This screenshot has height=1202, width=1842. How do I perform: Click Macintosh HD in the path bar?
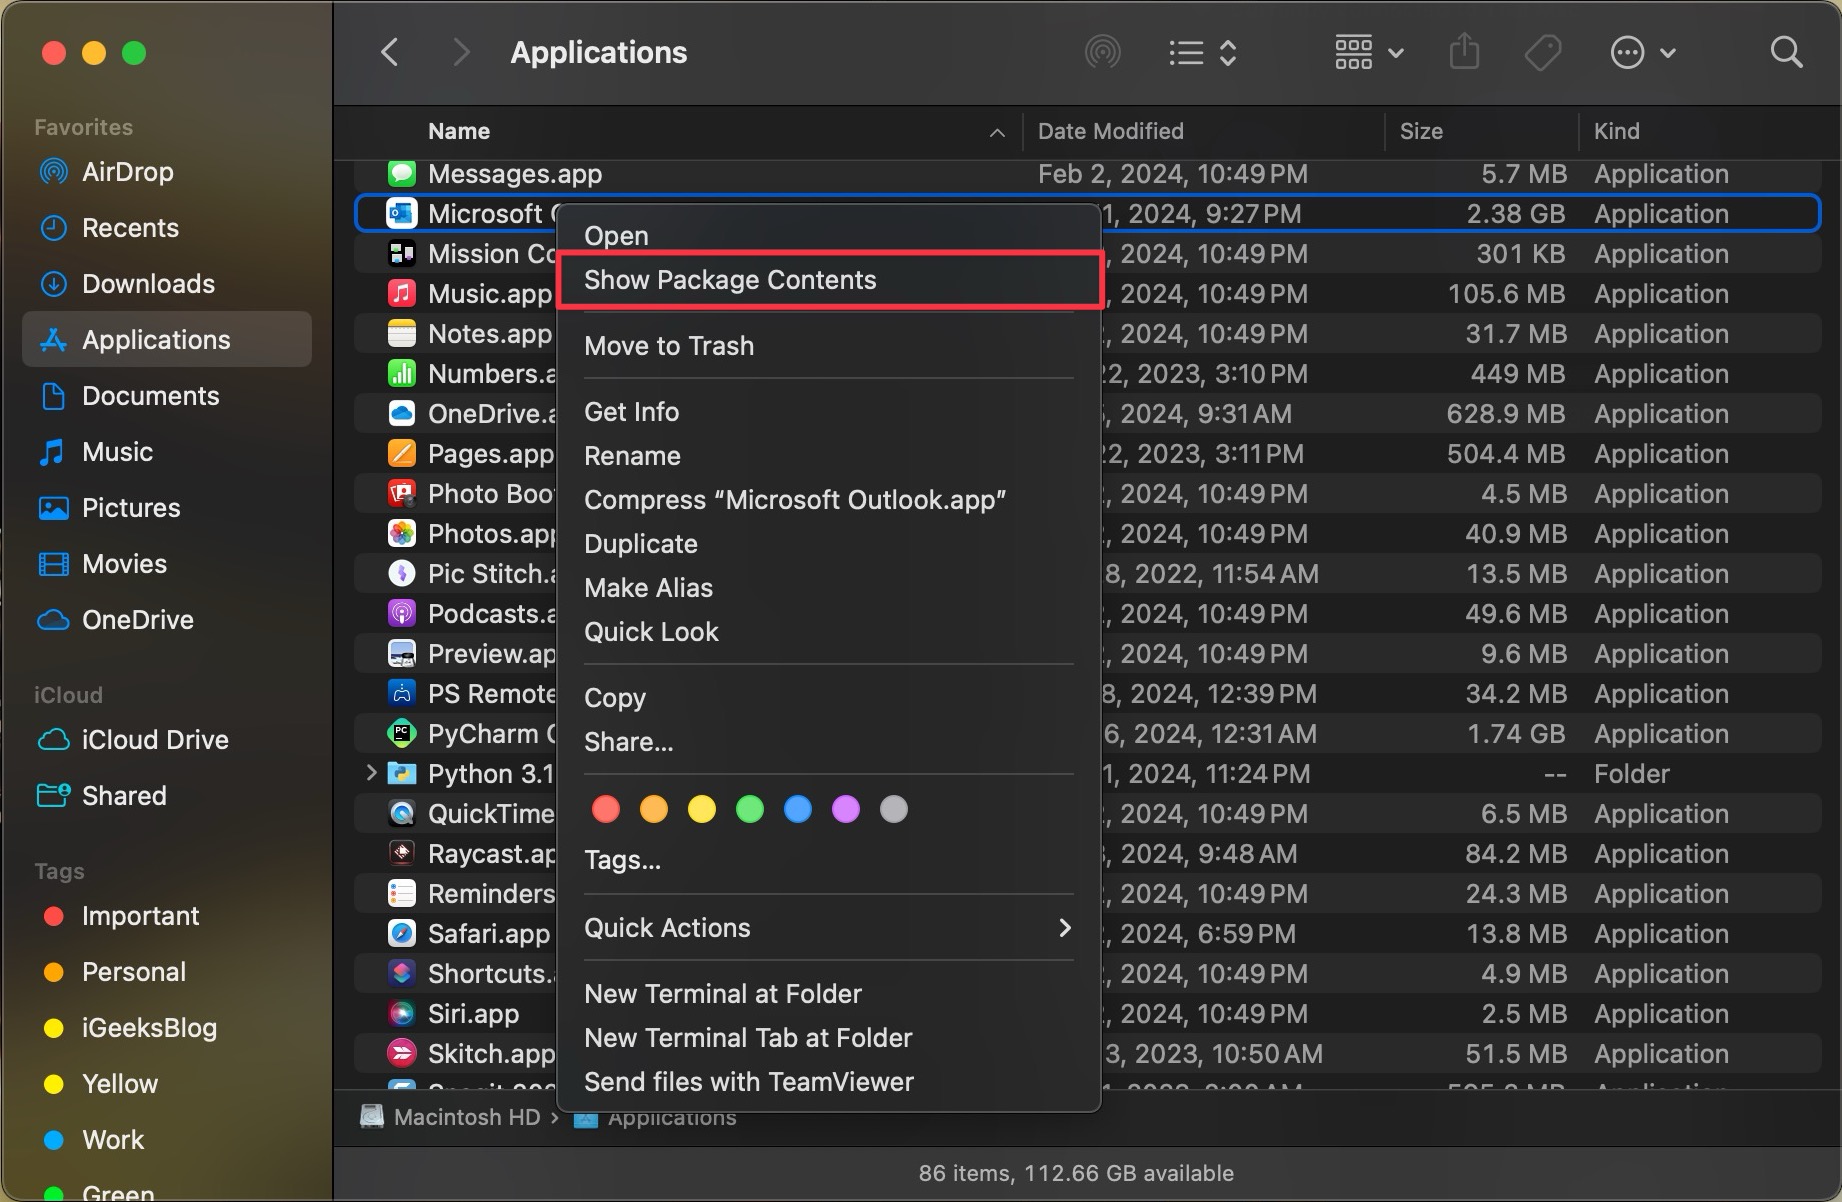pos(466,1117)
